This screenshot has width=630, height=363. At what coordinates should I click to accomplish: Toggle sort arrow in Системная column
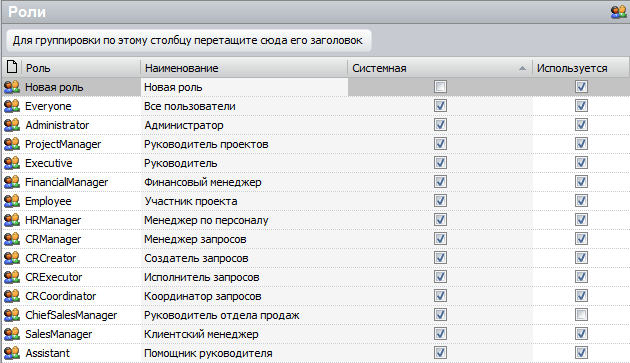pos(522,68)
